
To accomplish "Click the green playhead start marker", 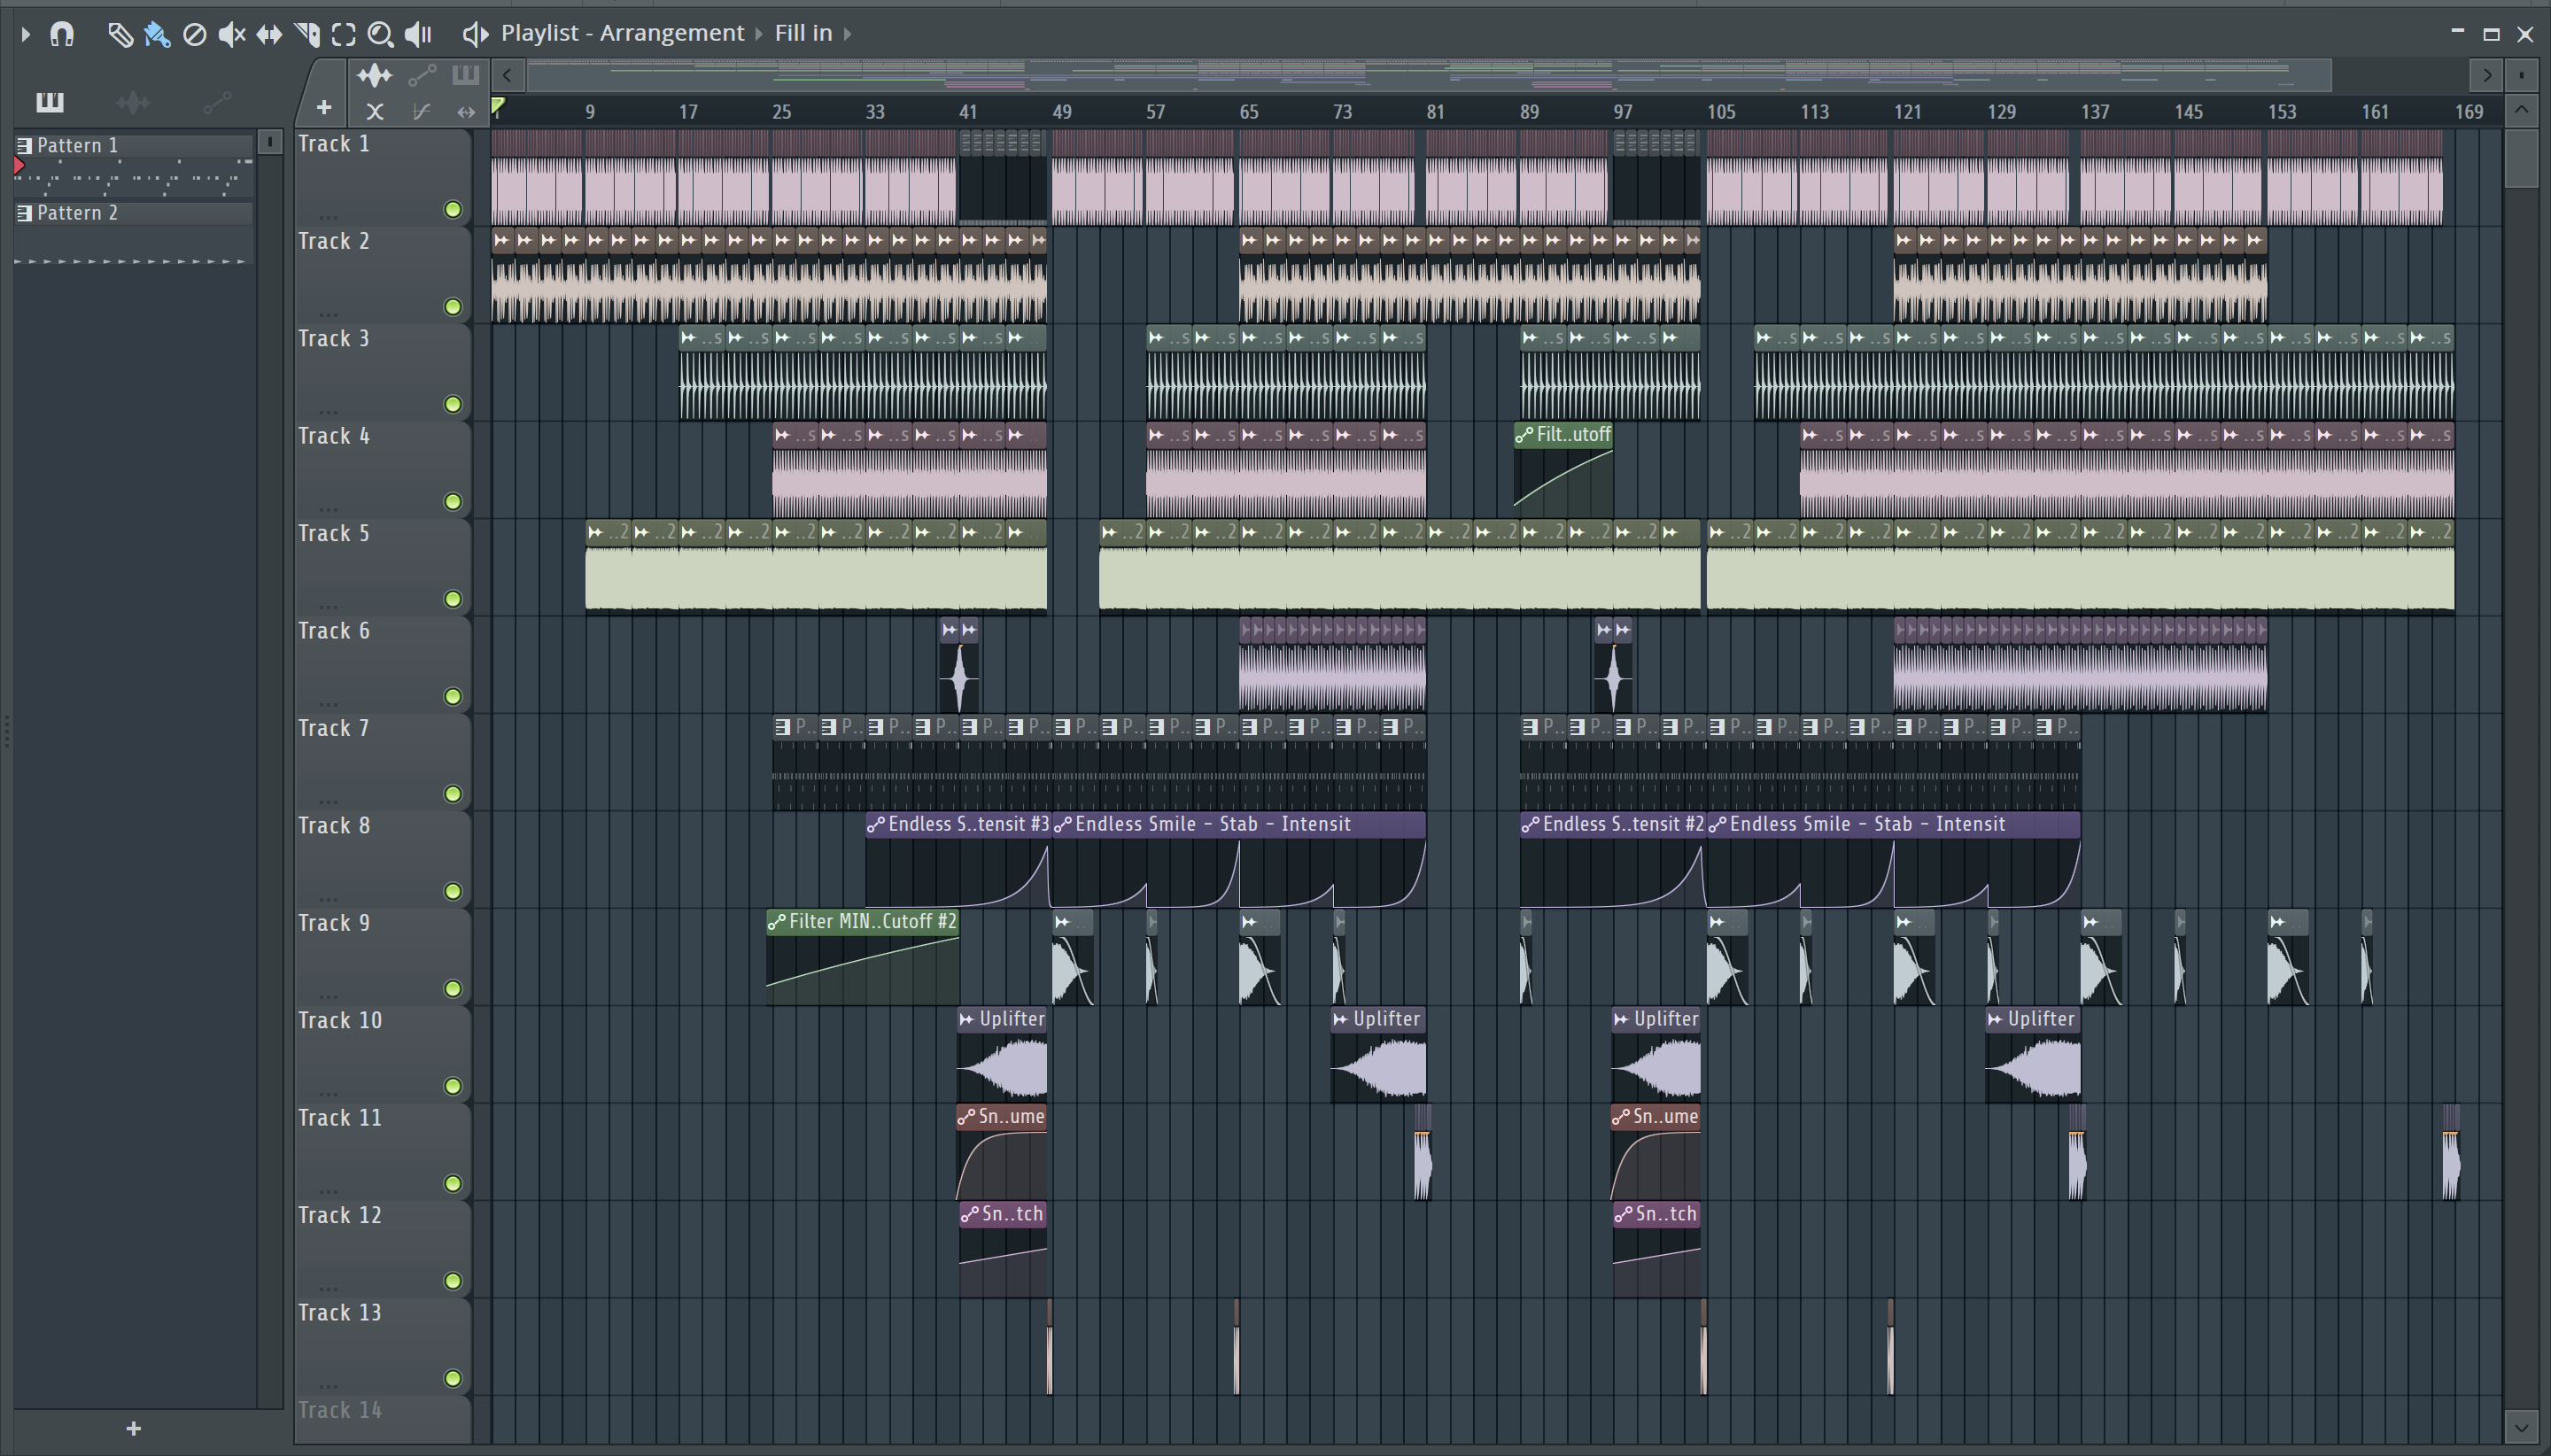I will [x=498, y=107].
